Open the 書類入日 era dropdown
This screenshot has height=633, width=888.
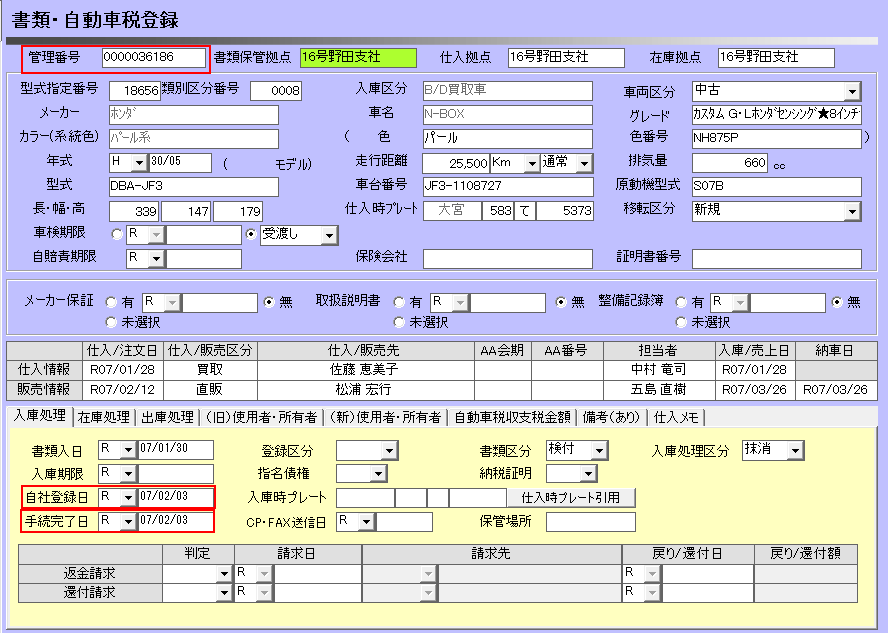tap(129, 450)
